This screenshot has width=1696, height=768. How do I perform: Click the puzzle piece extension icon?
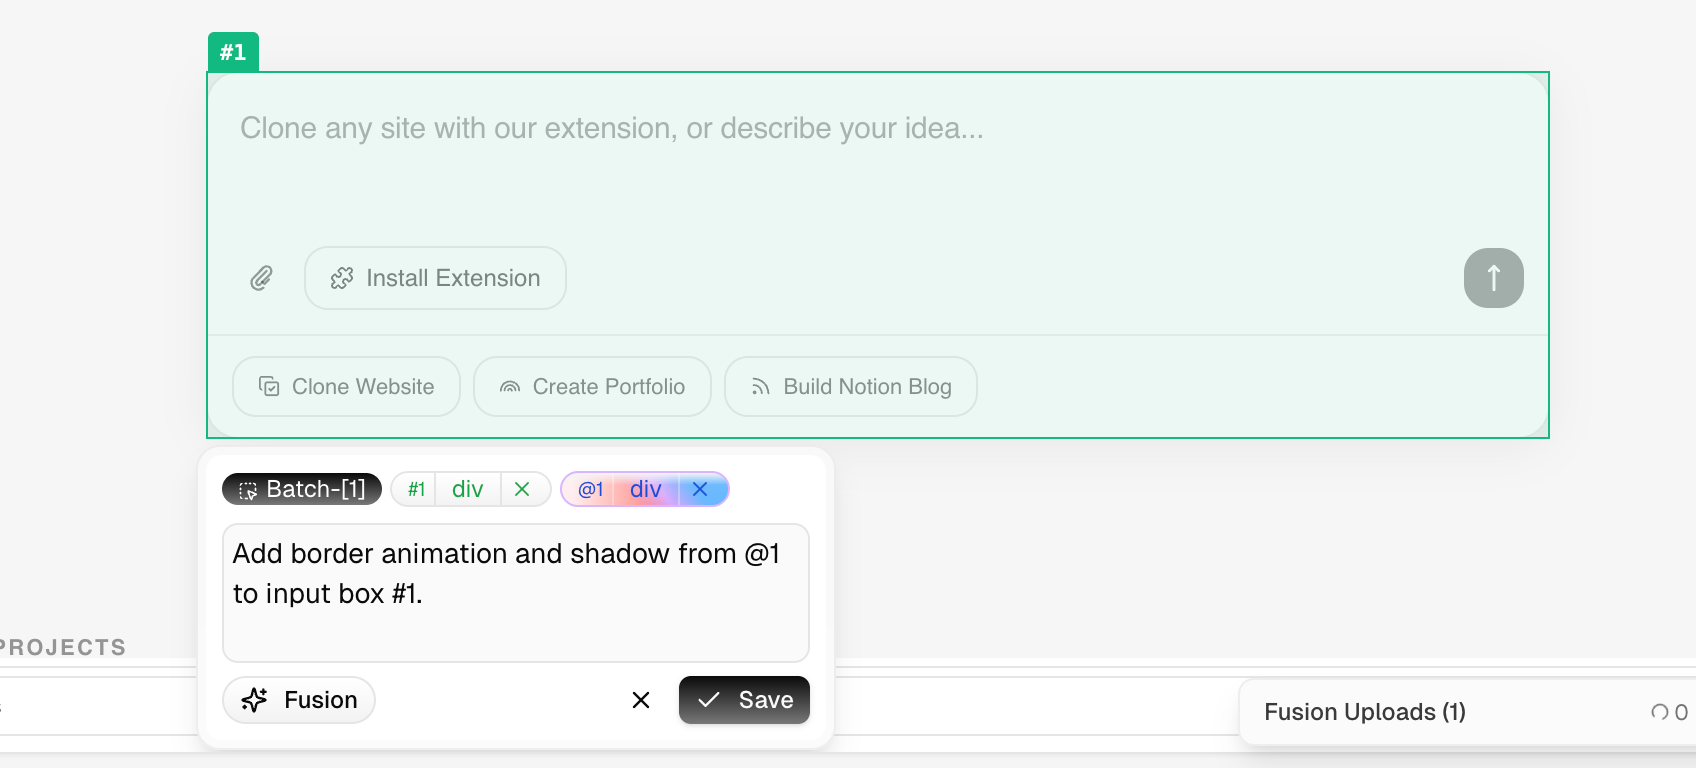tap(342, 278)
